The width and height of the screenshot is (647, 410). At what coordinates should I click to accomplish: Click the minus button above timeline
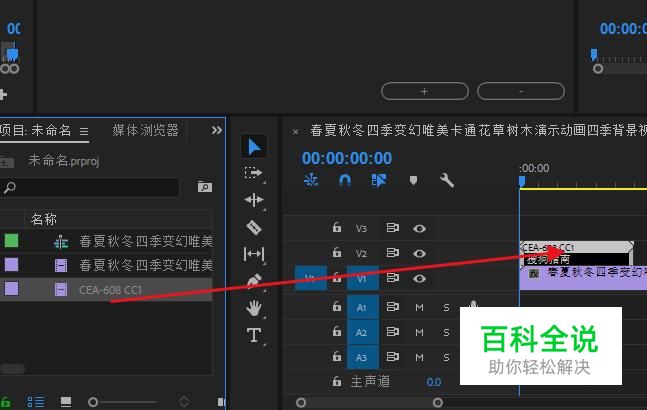coord(521,91)
